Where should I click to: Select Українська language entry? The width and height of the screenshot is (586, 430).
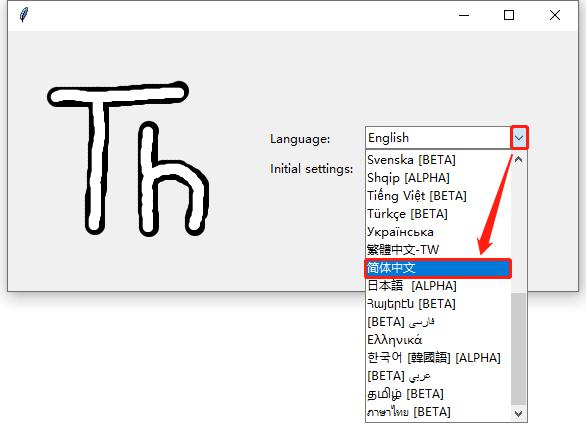click(438, 232)
